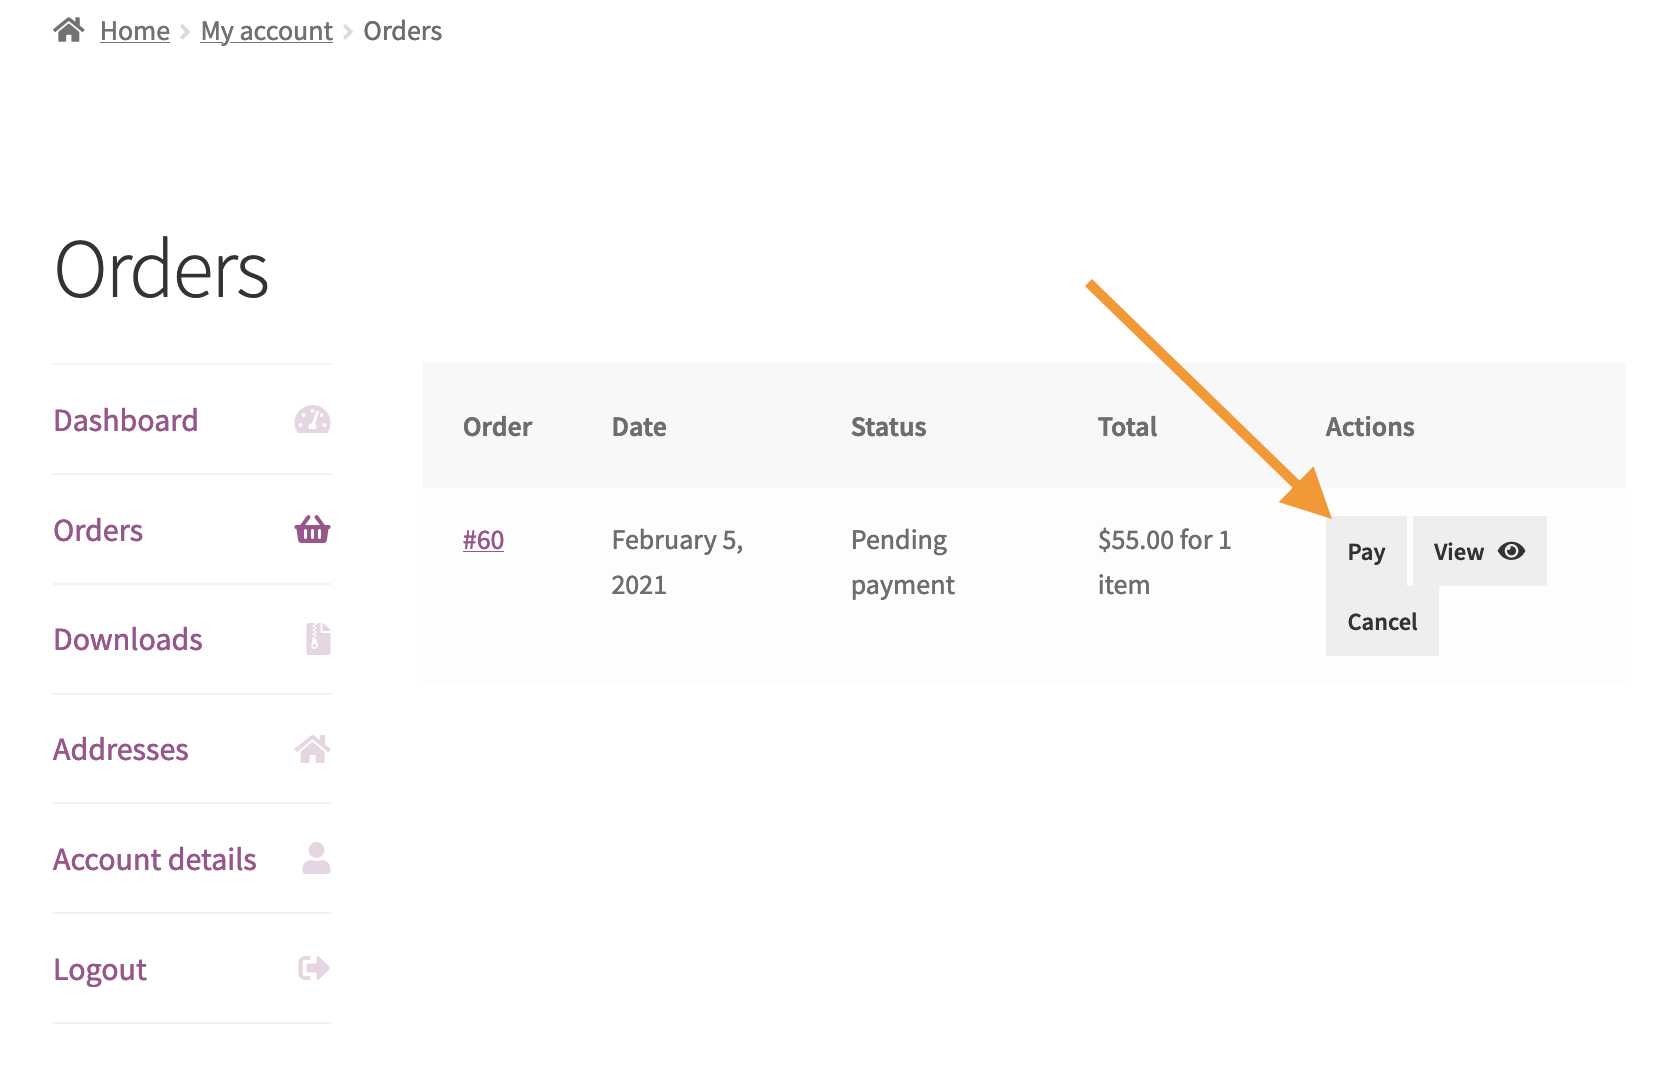Select the Account details person icon

click(315, 858)
